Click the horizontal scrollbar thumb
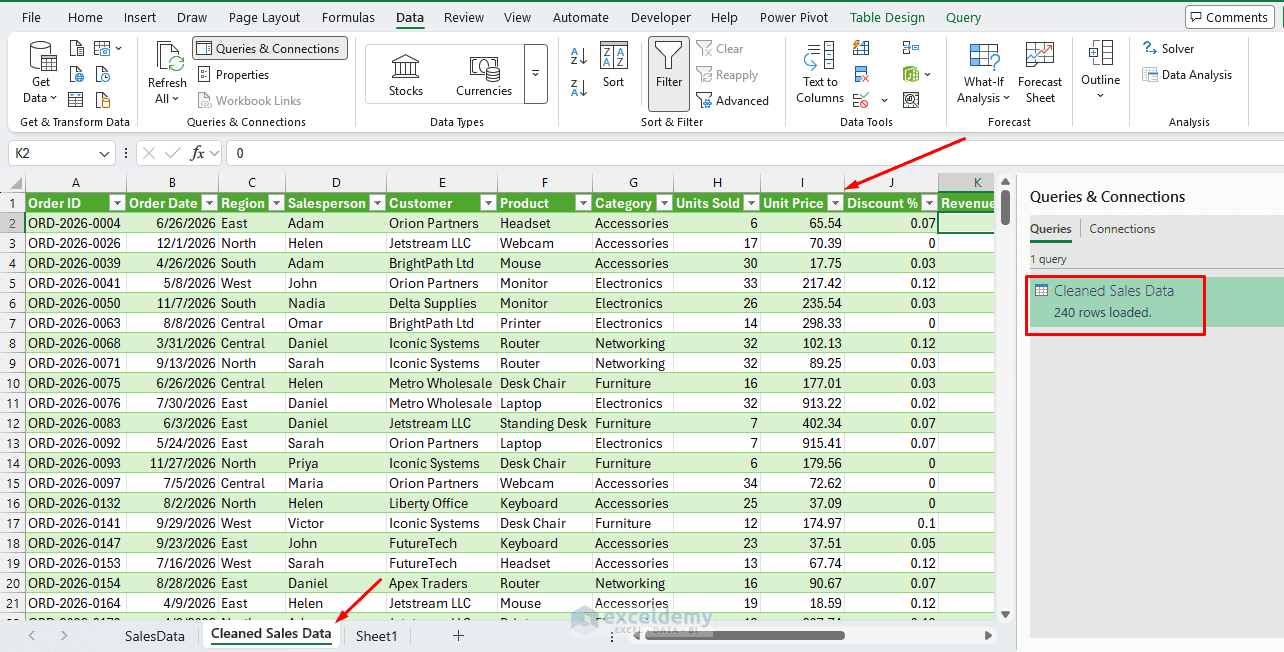Screen dimensions: 1284x652 click(745, 636)
